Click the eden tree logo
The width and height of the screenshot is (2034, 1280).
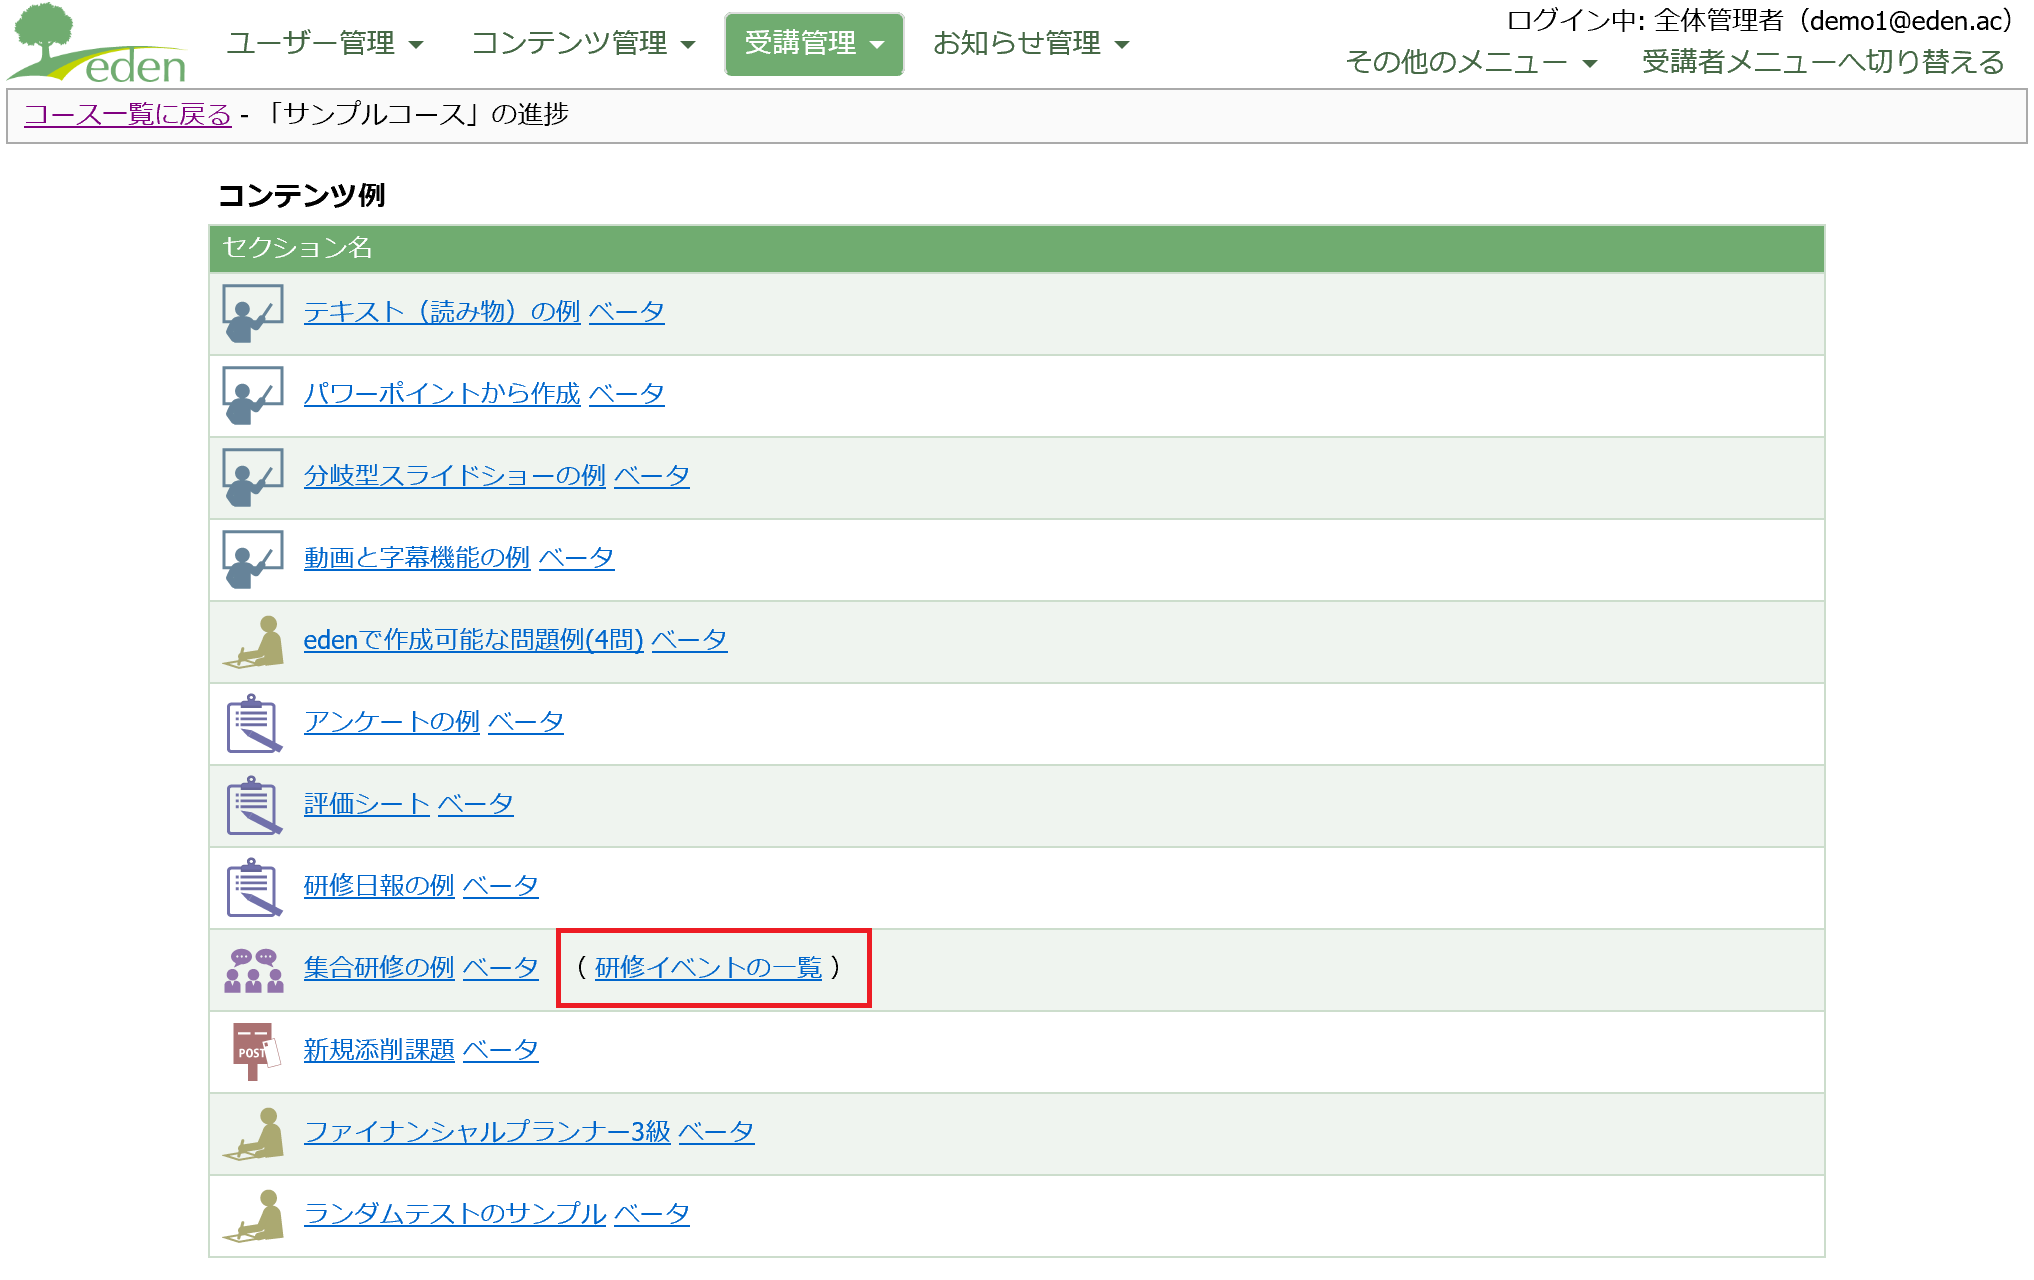tap(97, 43)
